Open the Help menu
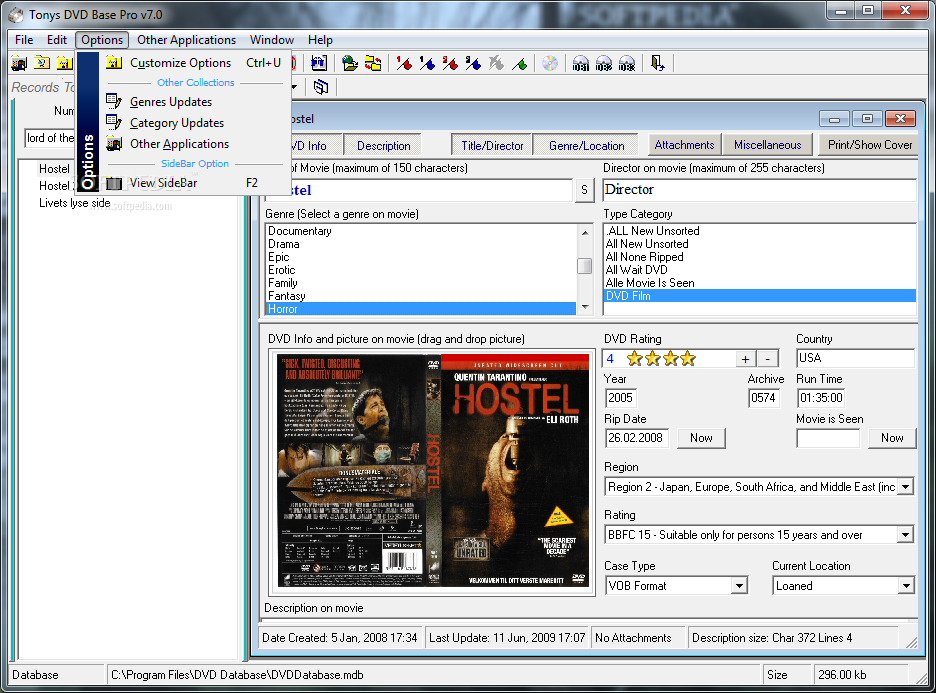The width and height of the screenshot is (936, 693). (320, 40)
